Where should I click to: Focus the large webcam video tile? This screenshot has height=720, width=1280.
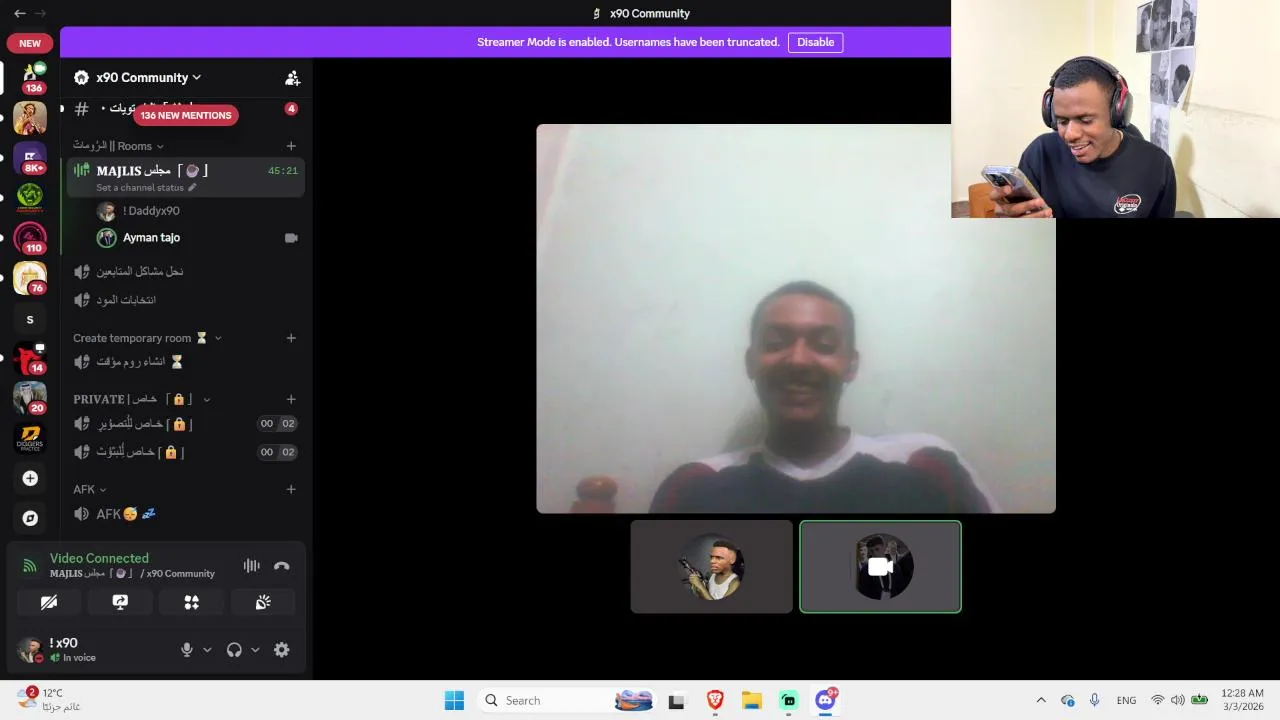[x=796, y=319]
